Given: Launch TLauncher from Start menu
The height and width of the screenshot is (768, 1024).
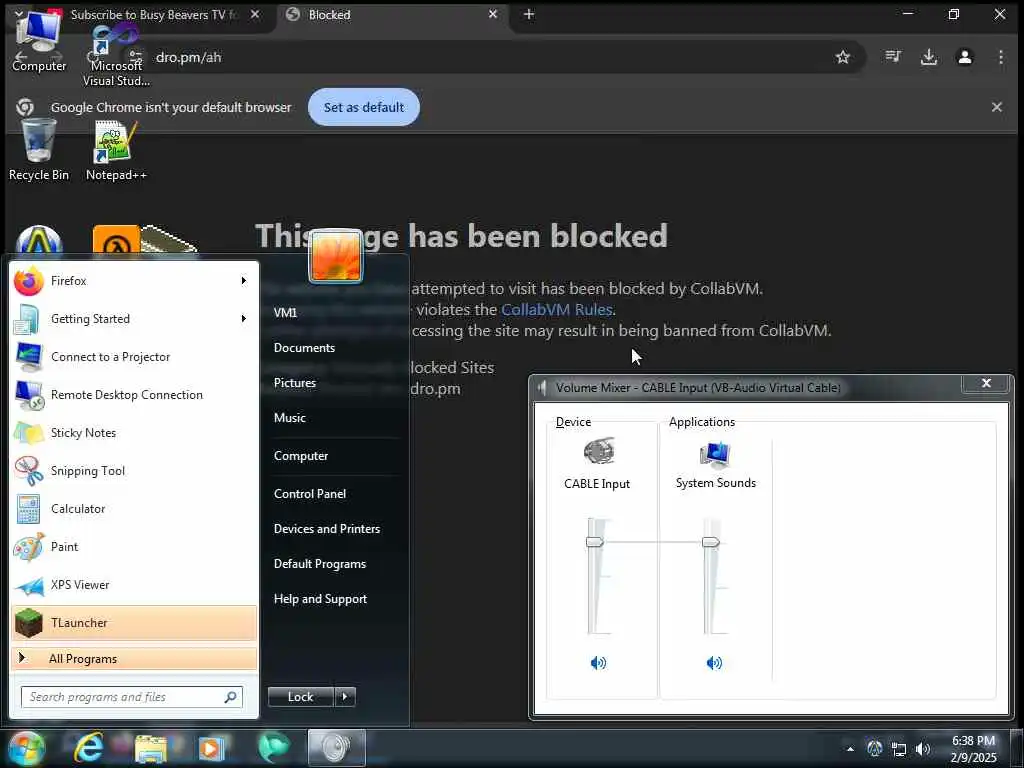Looking at the screenshot, I should pyautogui.click(x=134, y=623).
